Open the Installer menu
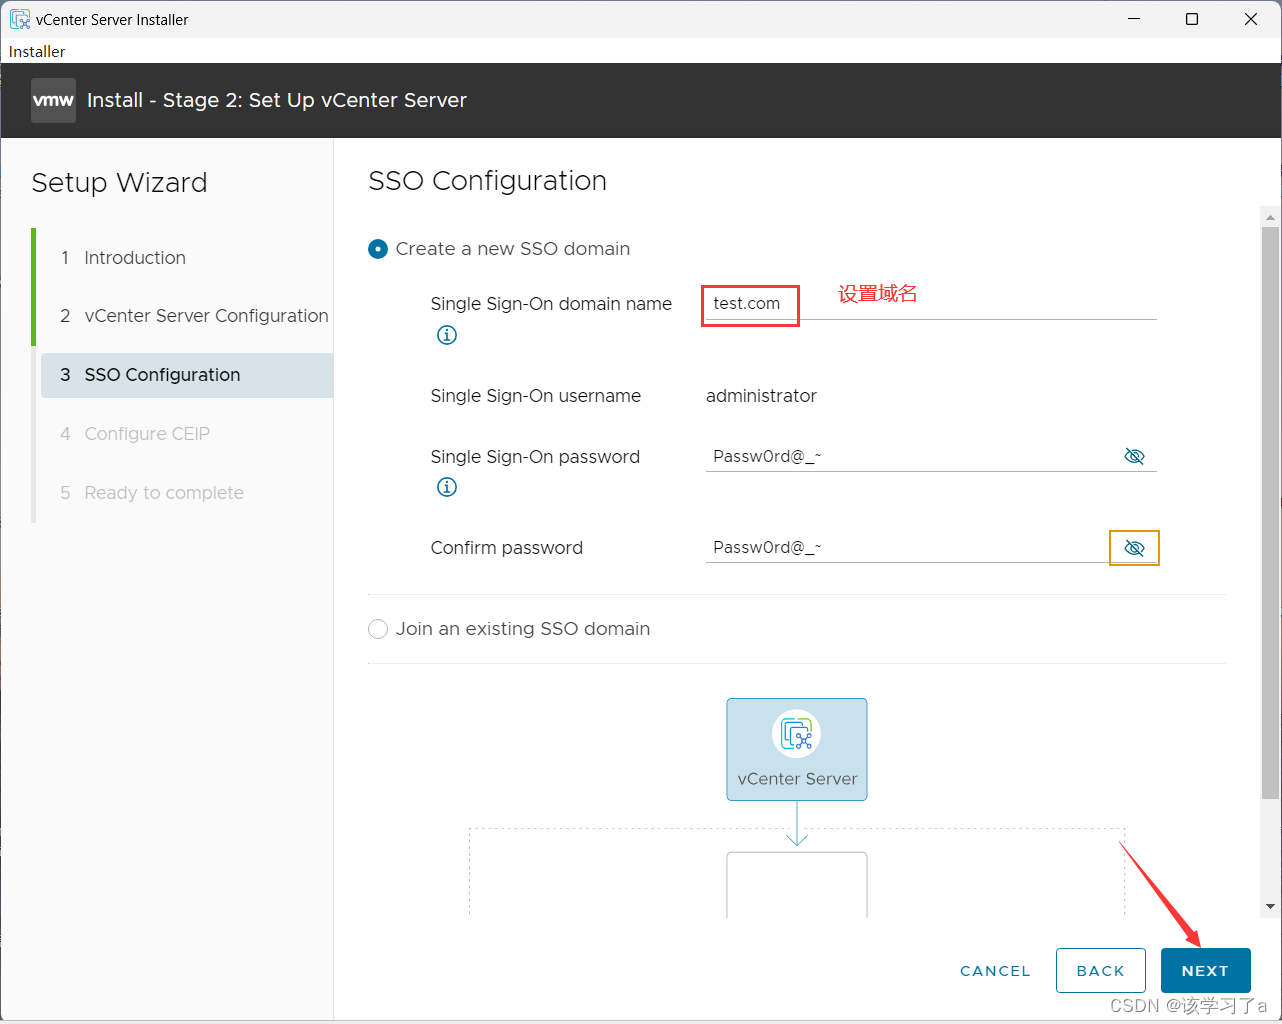The image size is (1282, 1024). 37,51
